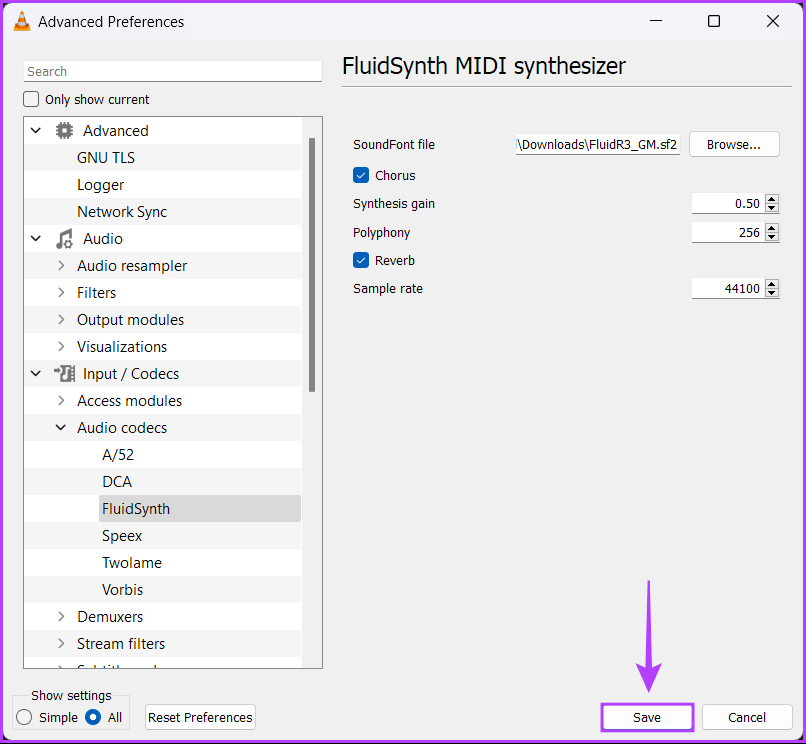Maximize the Advanced Preferences window
Image resolution: width=806 pixels, height=744 pixels.
click(x=713, y=21)
